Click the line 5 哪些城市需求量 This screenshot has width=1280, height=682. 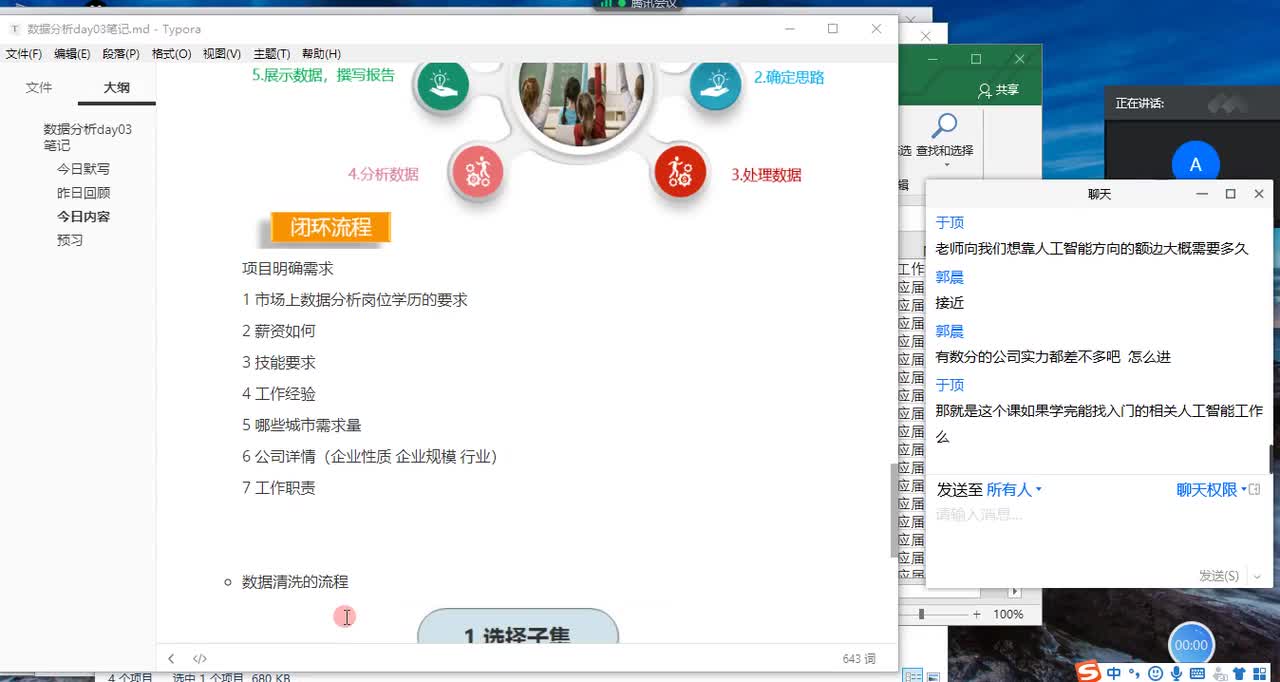click(302, 425)
